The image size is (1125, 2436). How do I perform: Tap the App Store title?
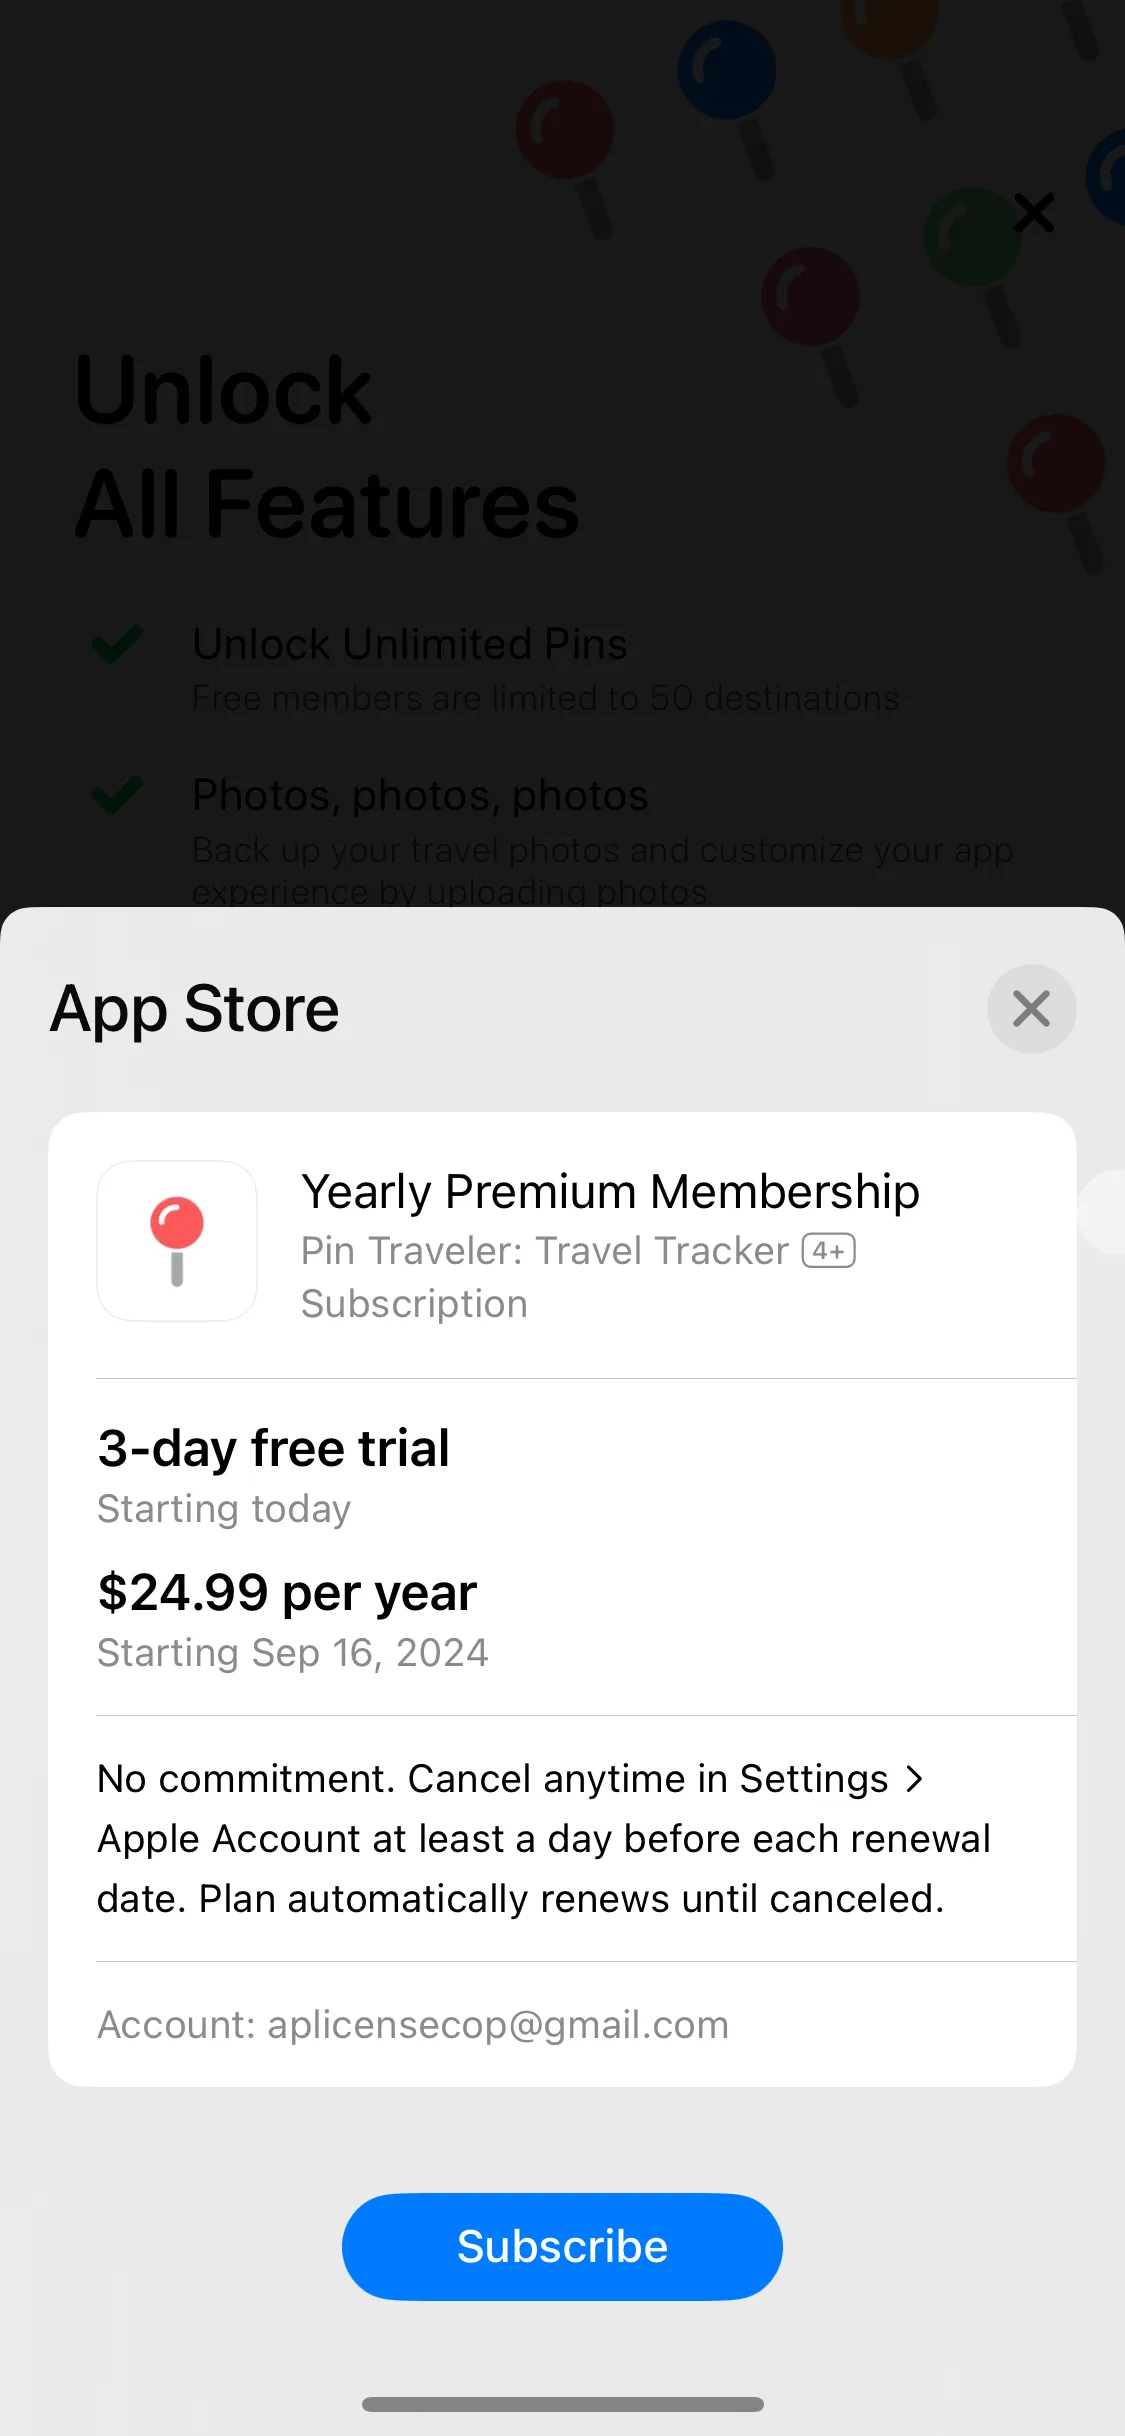tap(195, 1009)
